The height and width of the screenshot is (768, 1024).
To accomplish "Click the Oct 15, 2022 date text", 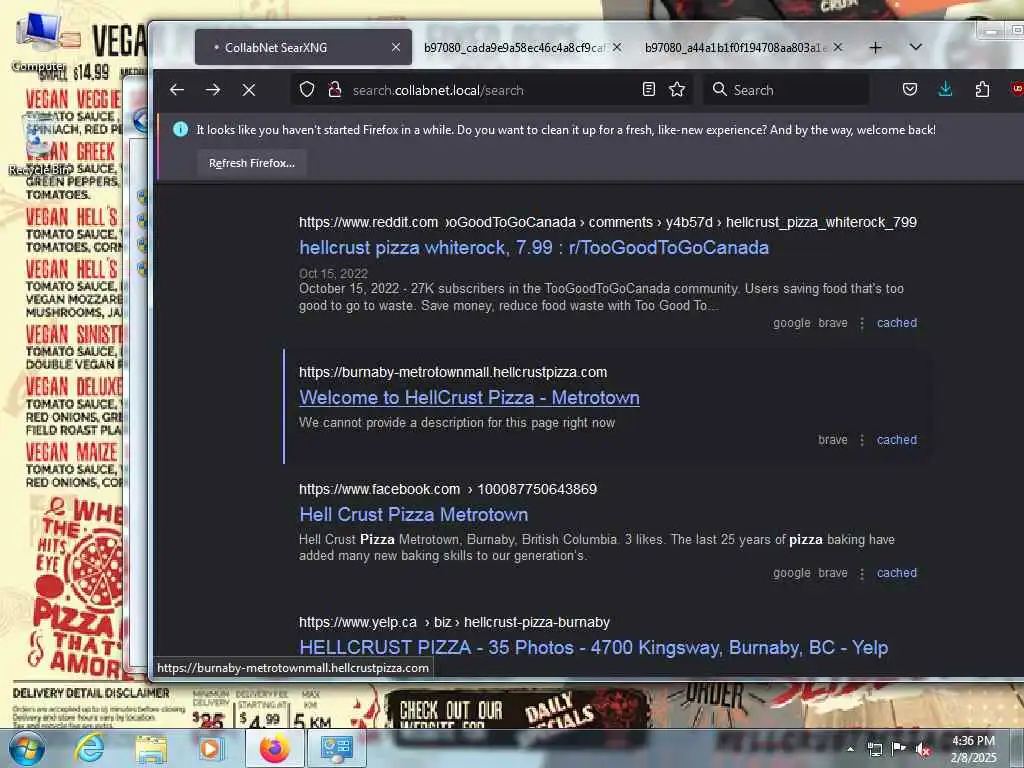I will click(x=333, y=273).
